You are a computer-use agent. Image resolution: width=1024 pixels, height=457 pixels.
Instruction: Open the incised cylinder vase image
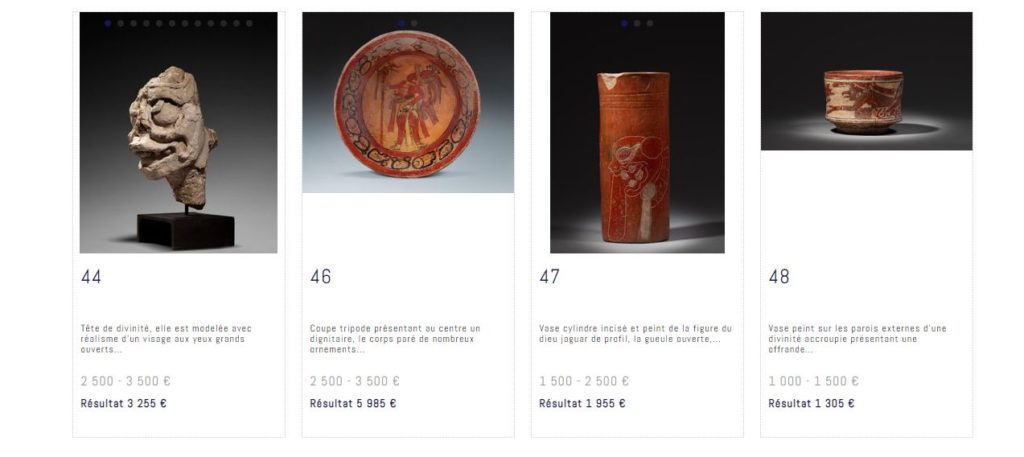click(x=637, y=133)
